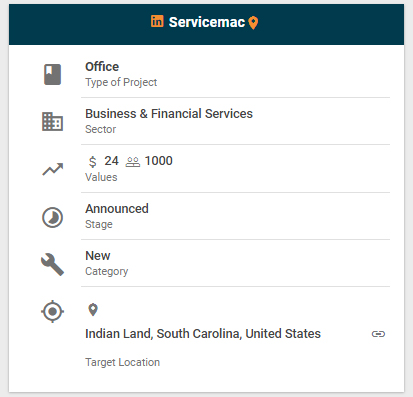Open the chain link icon beside location
Viewport: 413px width, 397px height.
(x=378, y=334)
